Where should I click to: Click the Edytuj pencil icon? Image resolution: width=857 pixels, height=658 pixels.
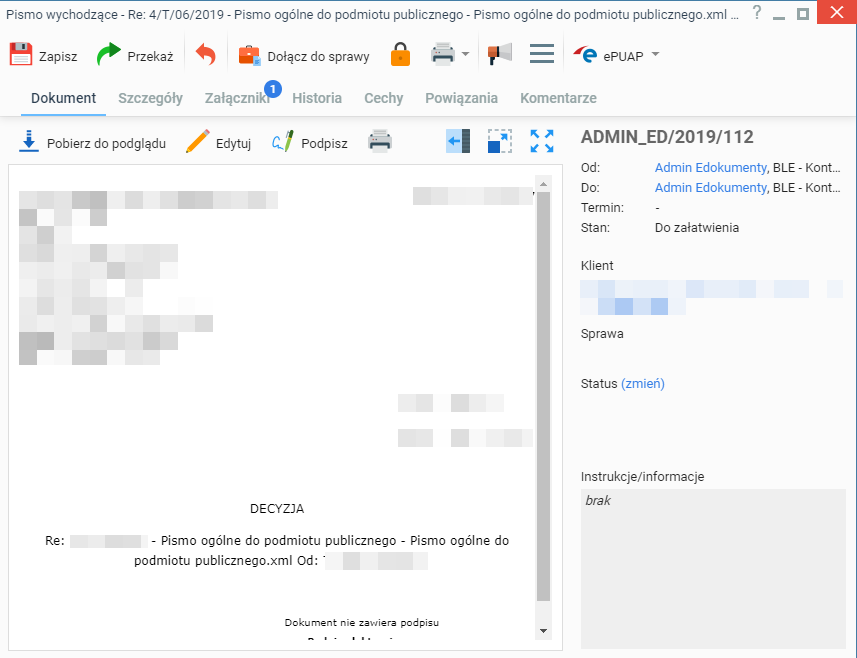pyautogui.click(x=197, y=141)
